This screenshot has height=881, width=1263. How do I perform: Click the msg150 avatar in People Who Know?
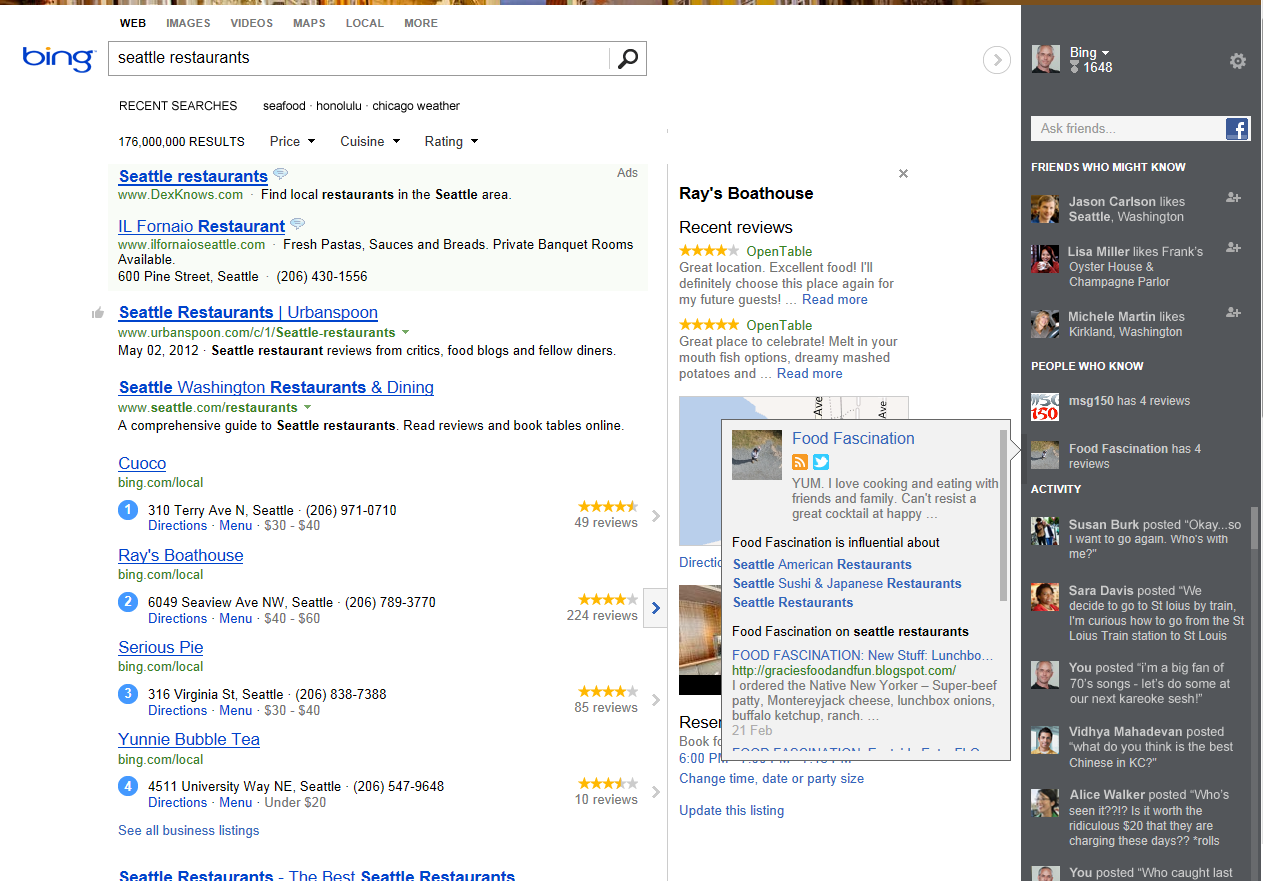(1045, 406)
